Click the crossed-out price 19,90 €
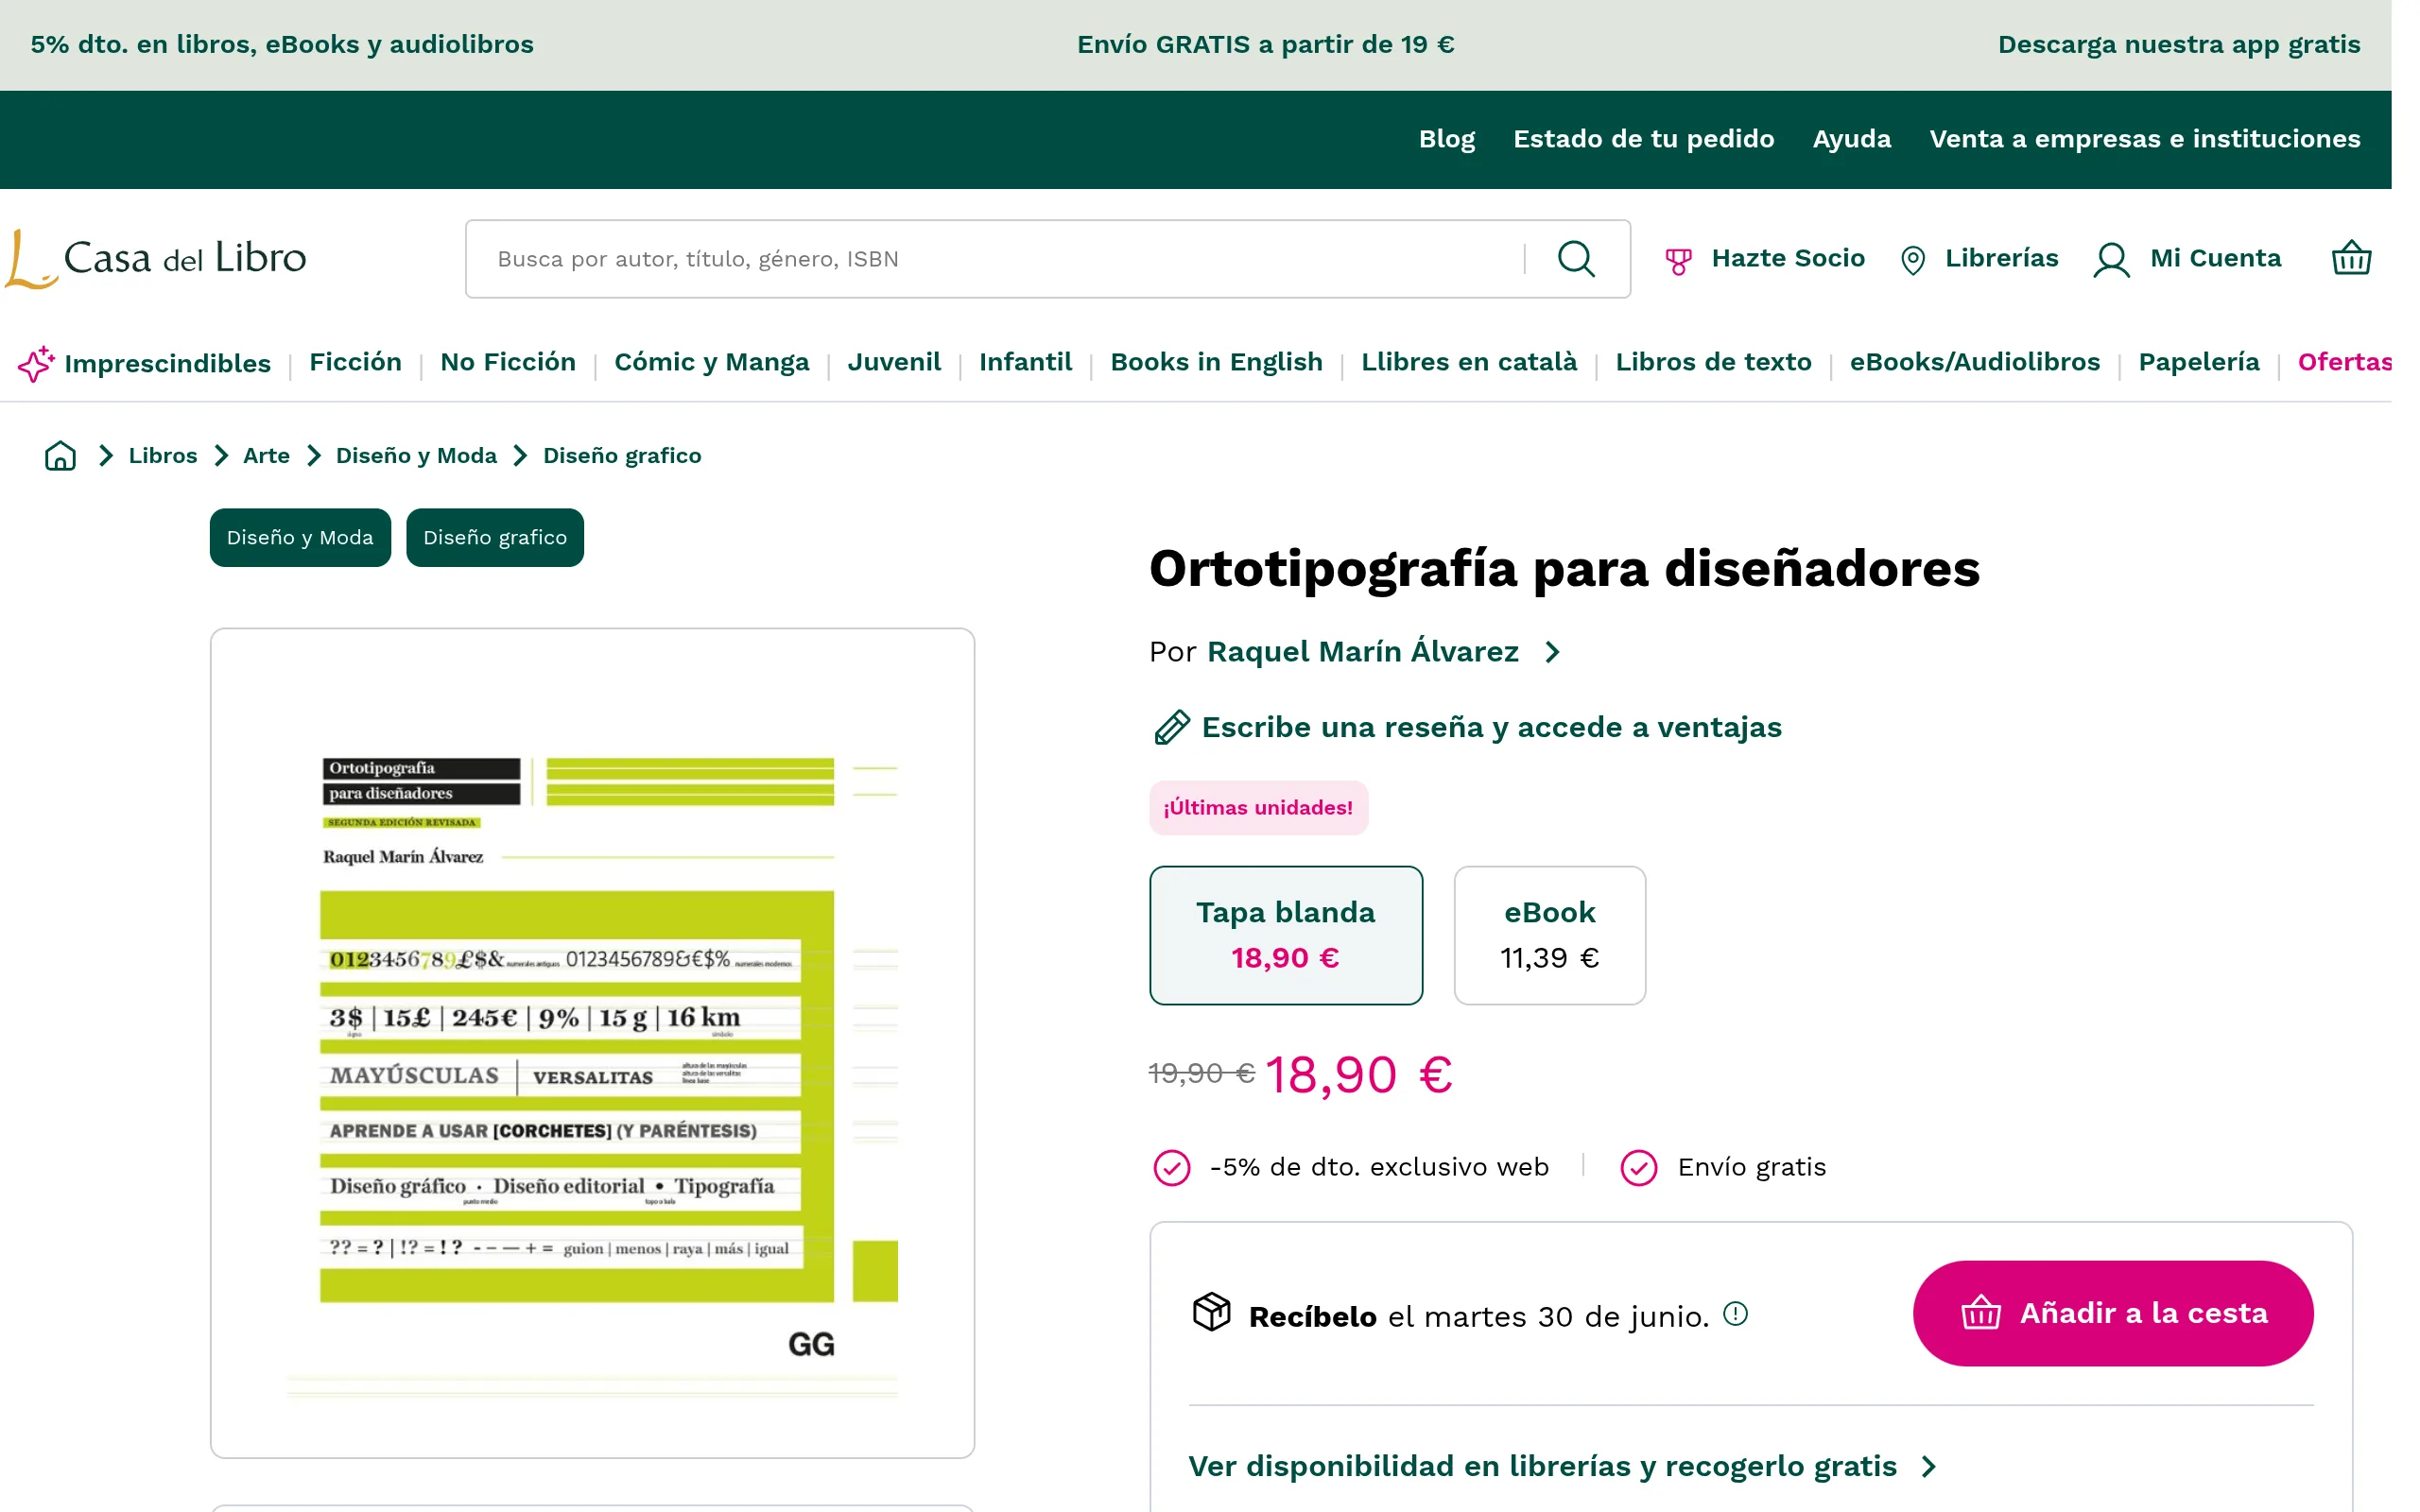 click(x=1201, y=1073)
